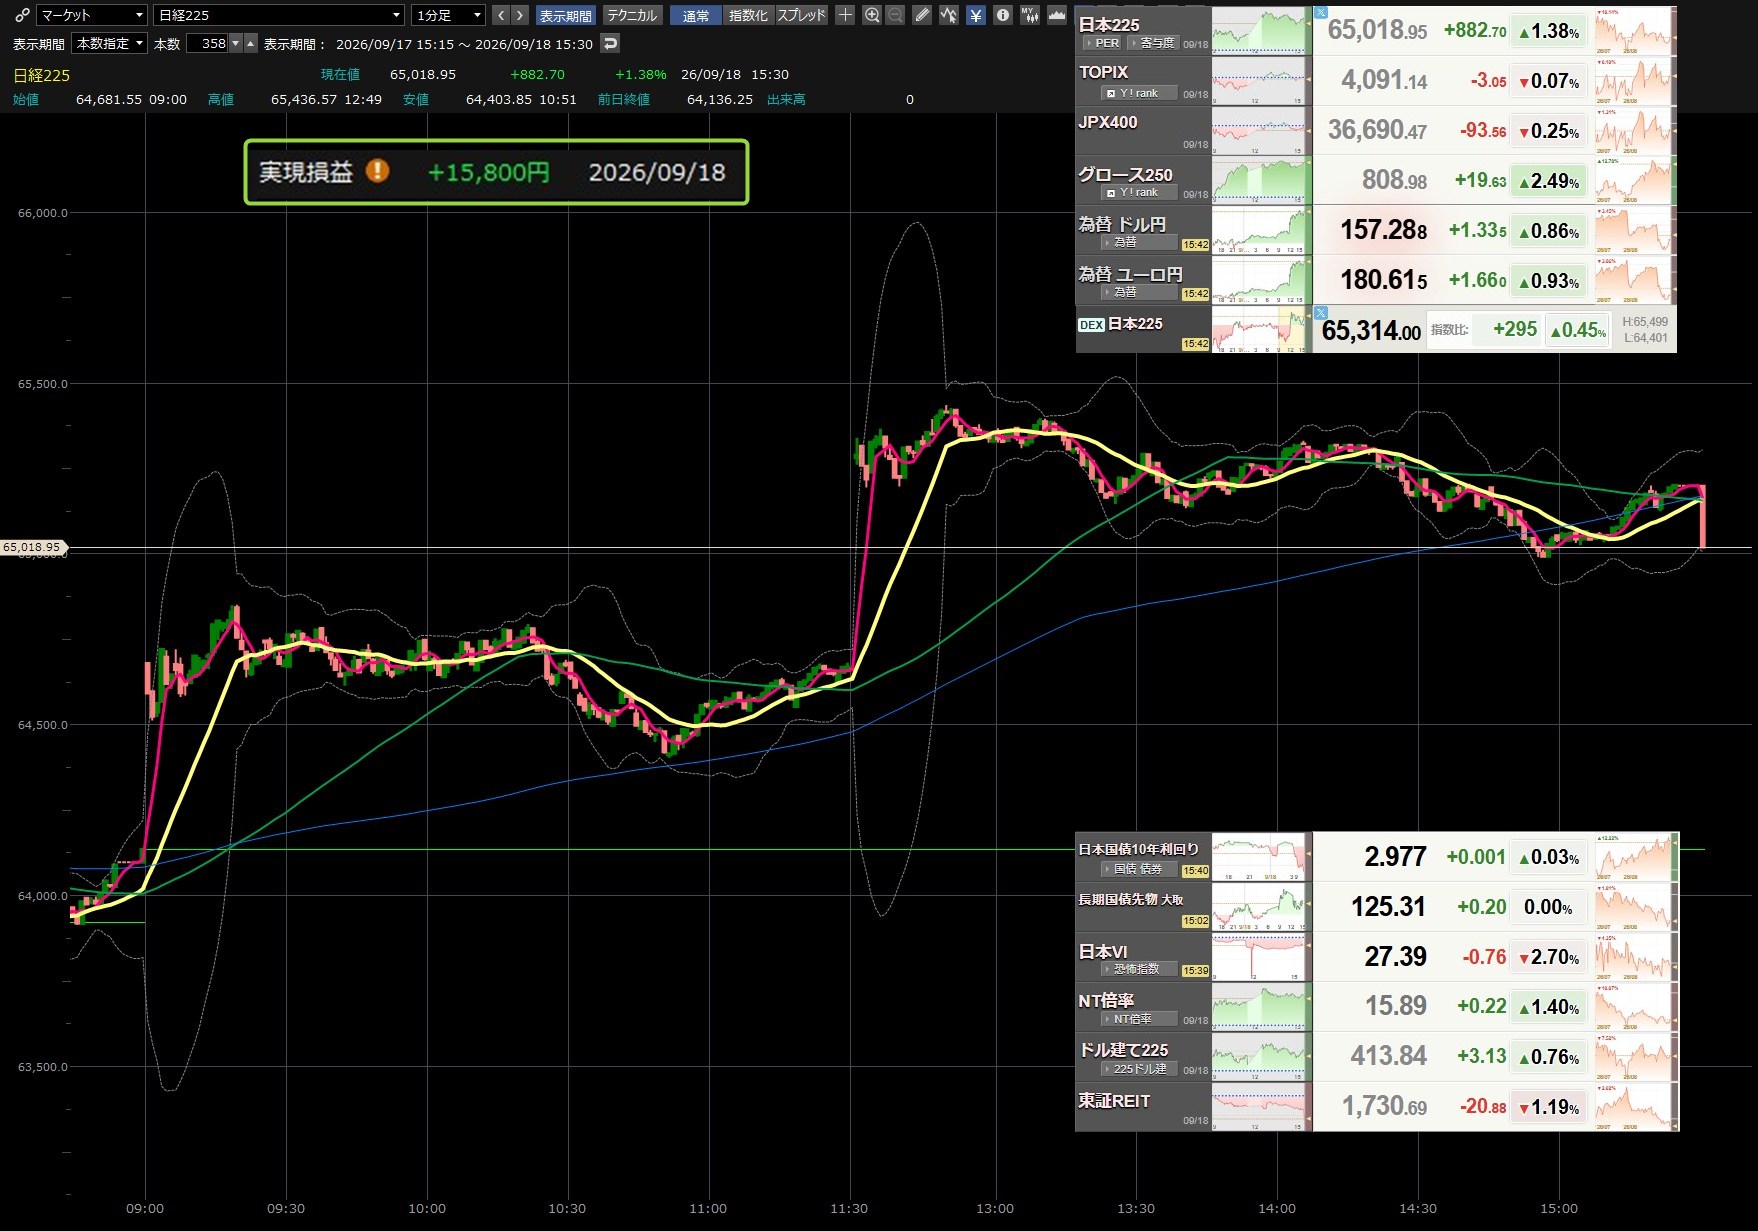
Task: Open the info circle icon
Action: pos(1002,15)
